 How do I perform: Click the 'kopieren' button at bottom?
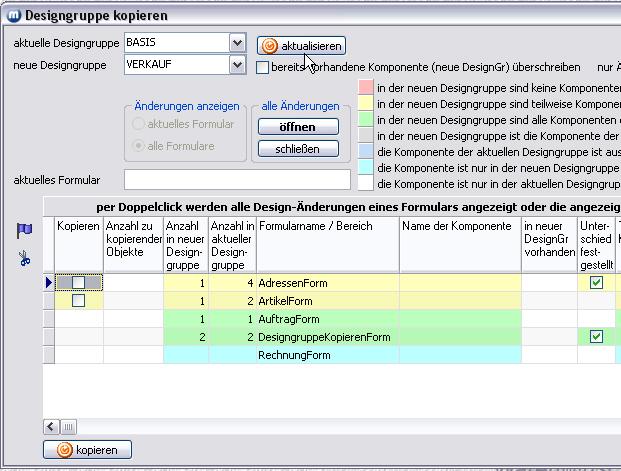tap(88, 450)
